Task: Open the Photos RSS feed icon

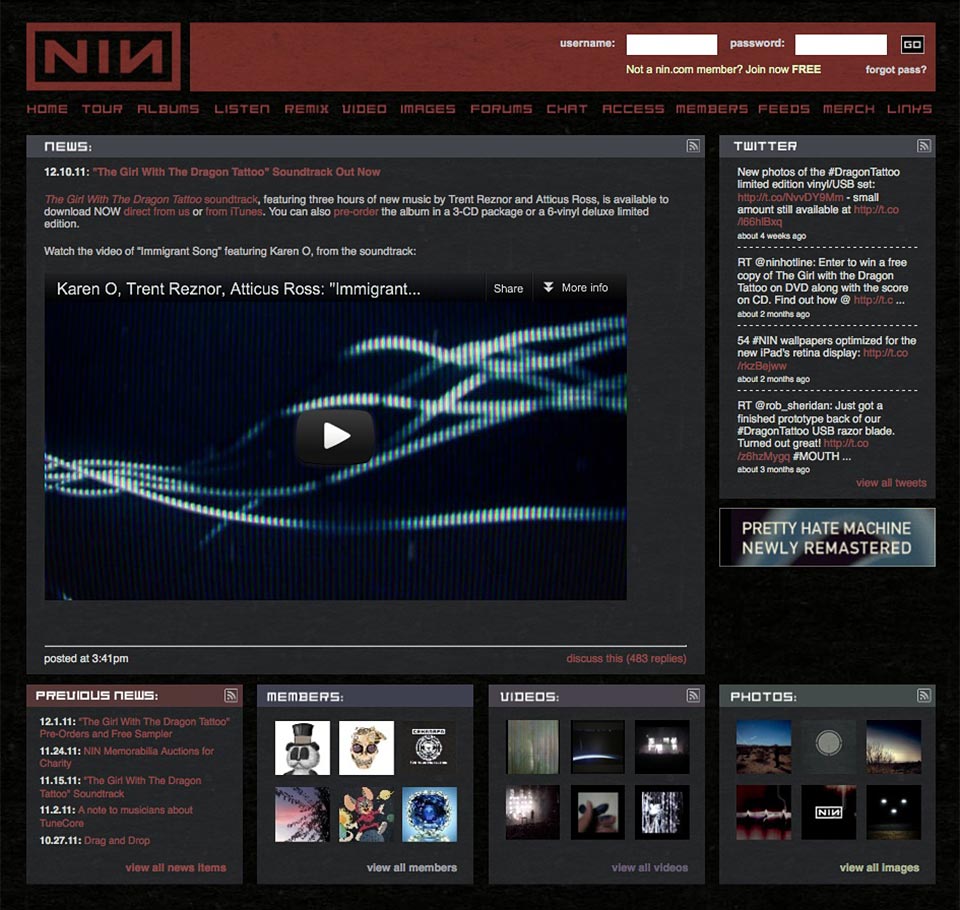Action: [923, 695]
